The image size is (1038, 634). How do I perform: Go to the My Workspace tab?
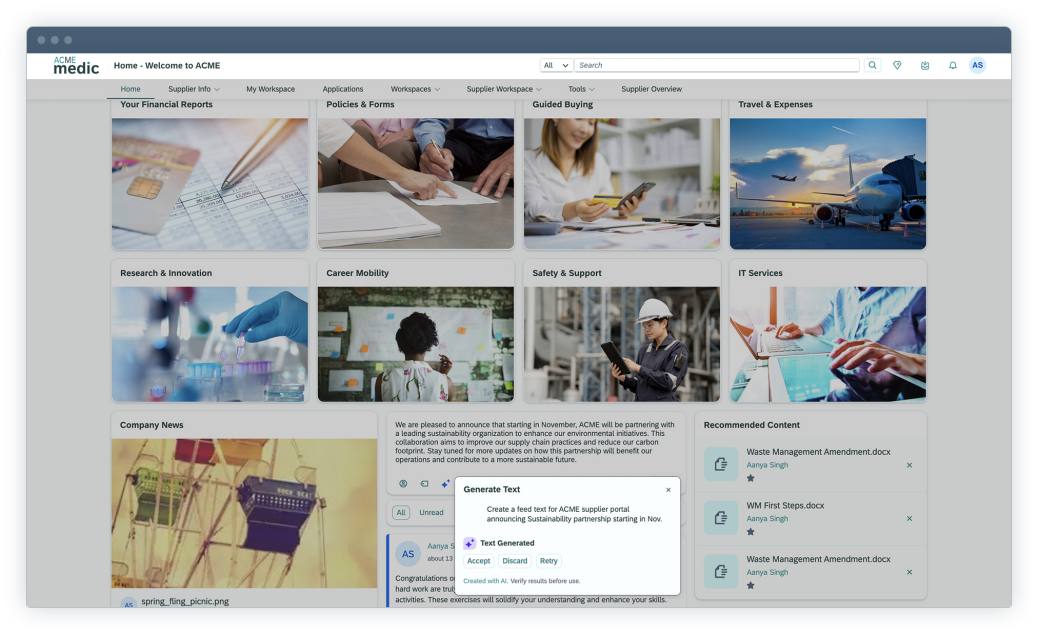270,89
